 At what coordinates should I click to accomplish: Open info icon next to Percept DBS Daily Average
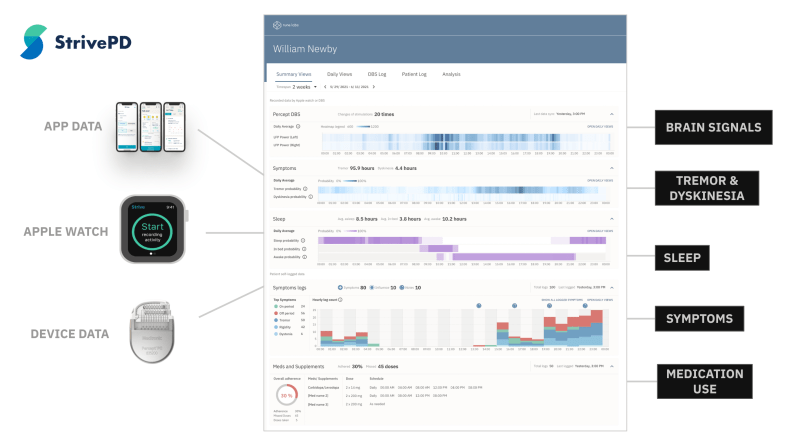tap(298, 127)
